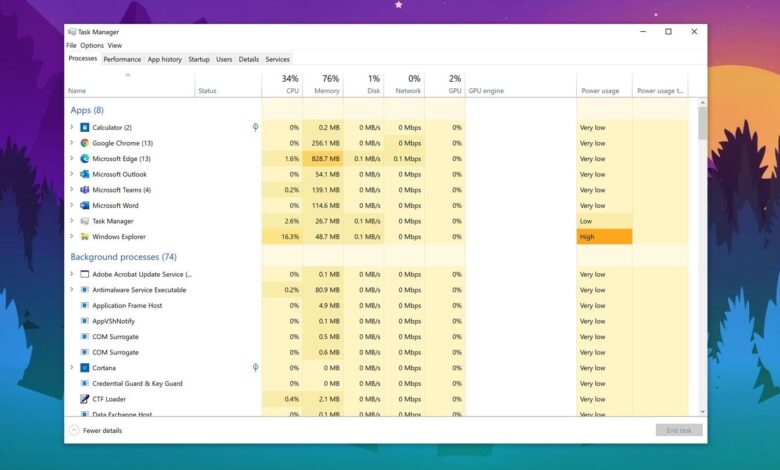The height and width of the screenshot is (470, 780).
Task: Click the Cortana process icon
Action: coord(85,368)
